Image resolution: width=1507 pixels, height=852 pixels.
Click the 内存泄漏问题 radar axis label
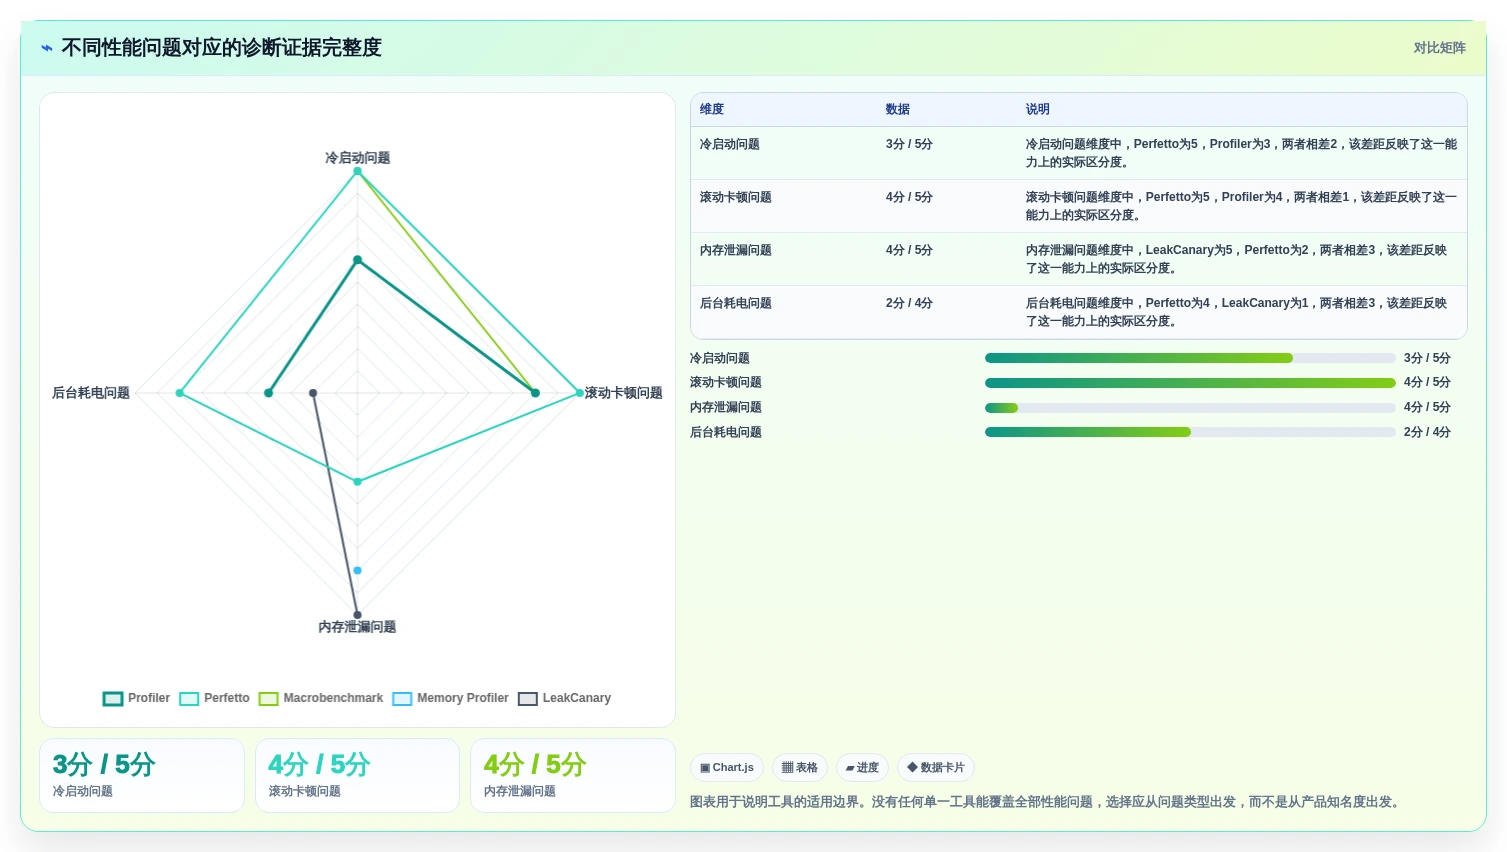(357, 627)
